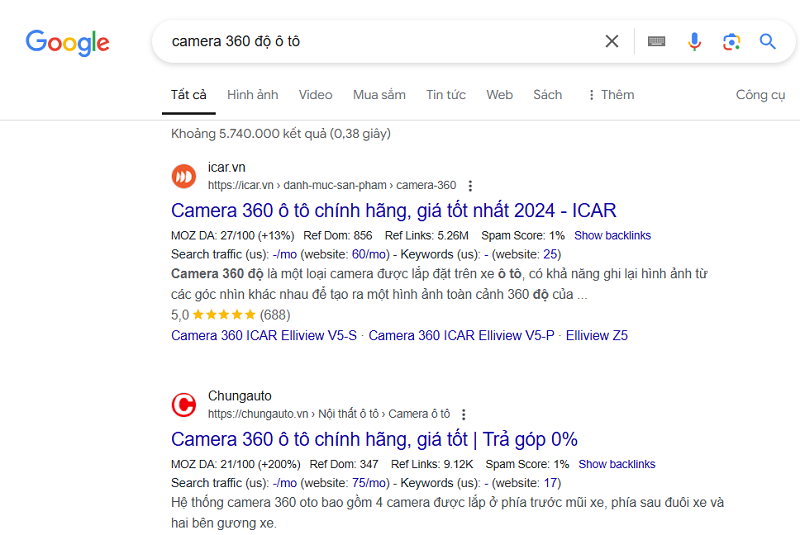
Task: Click the MOZ DA: 27/100 metric
Action: (x=233, y=236)
